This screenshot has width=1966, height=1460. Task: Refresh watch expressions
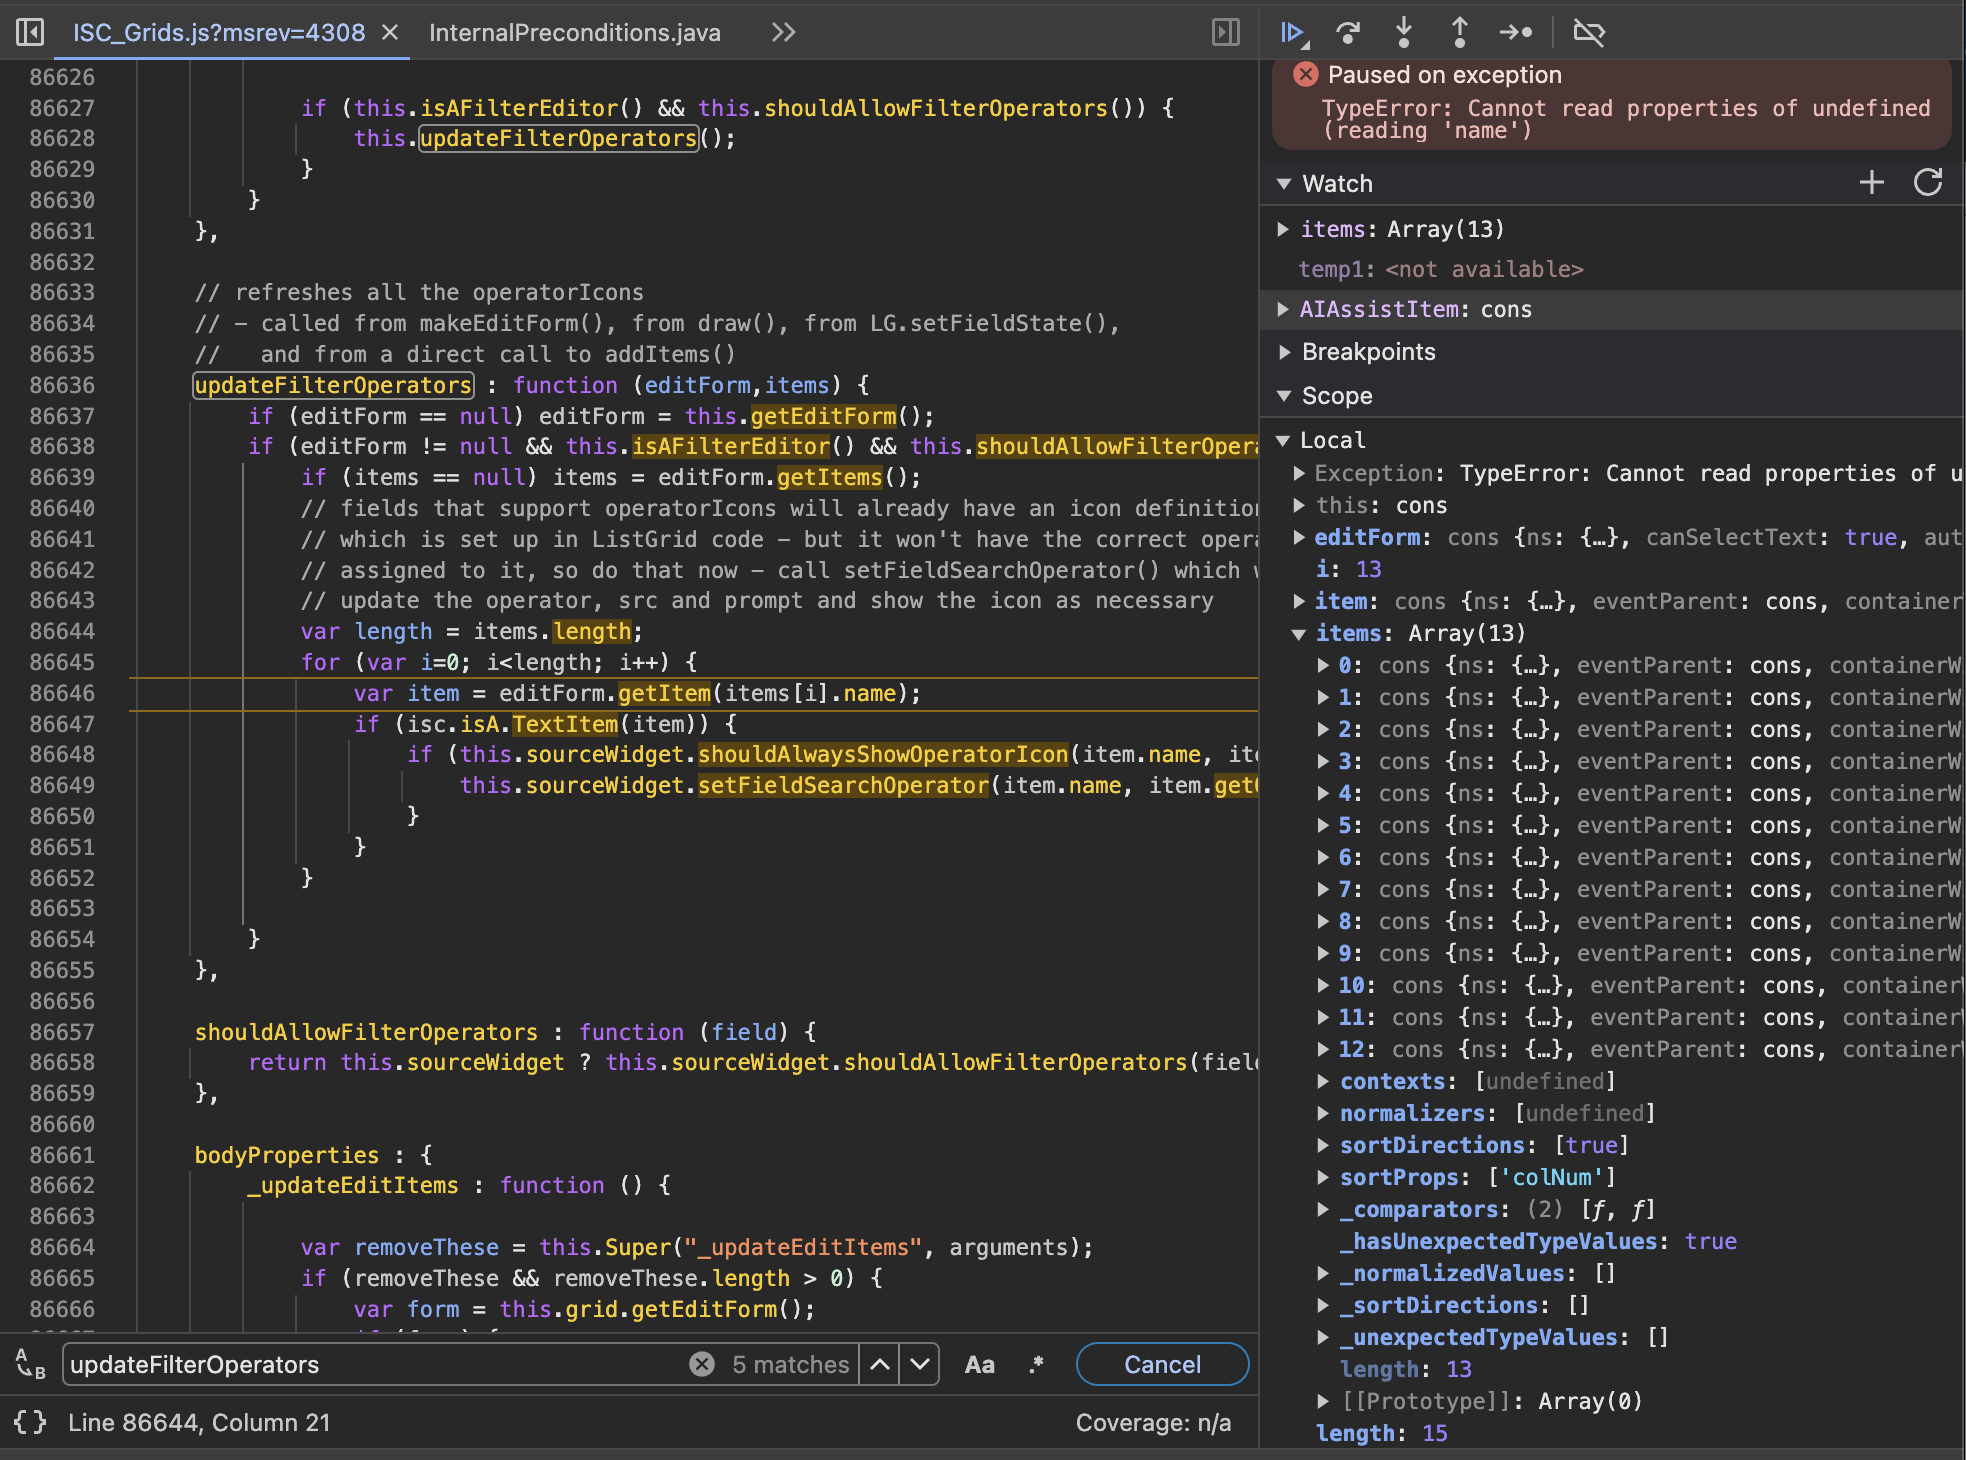[1927, 183]
